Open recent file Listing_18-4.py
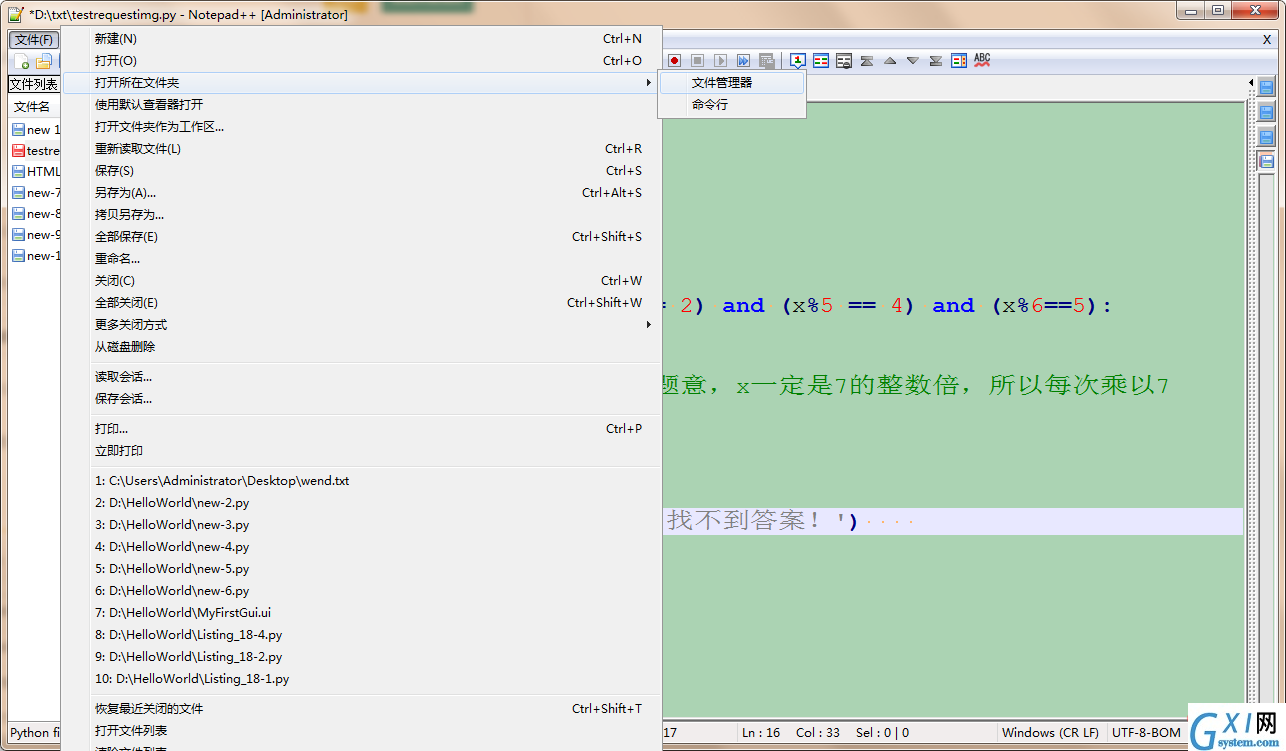 coord(362,635)
